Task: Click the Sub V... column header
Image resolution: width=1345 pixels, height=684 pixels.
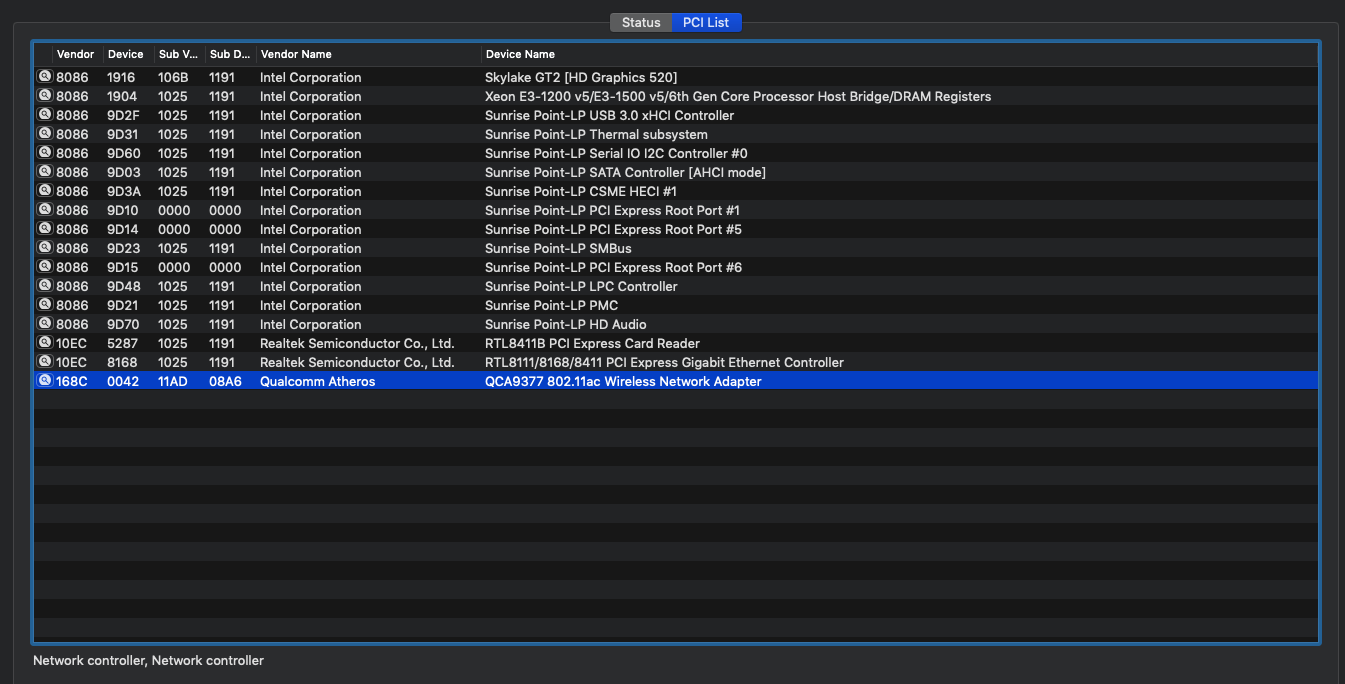Action: (x=178, y=54)
